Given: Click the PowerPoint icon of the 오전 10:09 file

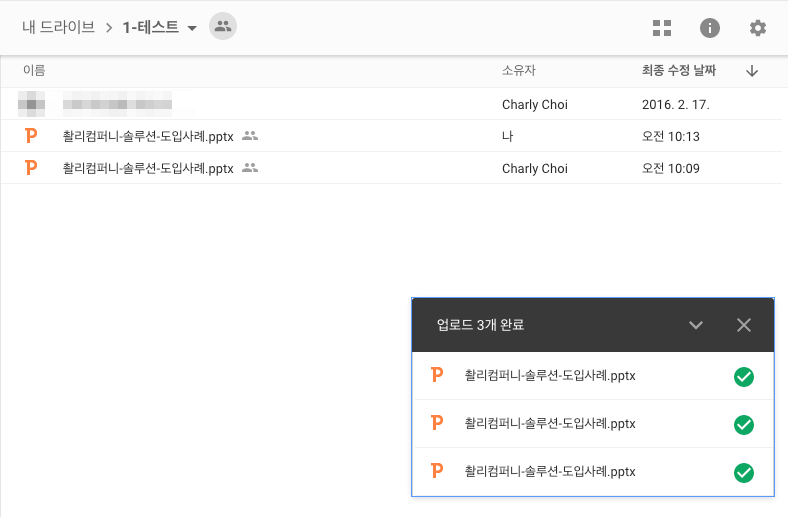Looking at the screenshot, I should tap(31, 168).
